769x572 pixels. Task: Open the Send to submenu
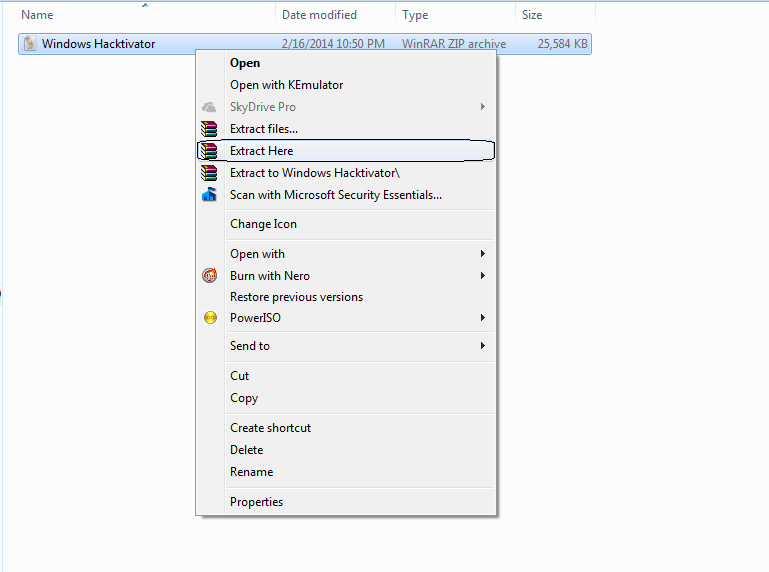346,346
